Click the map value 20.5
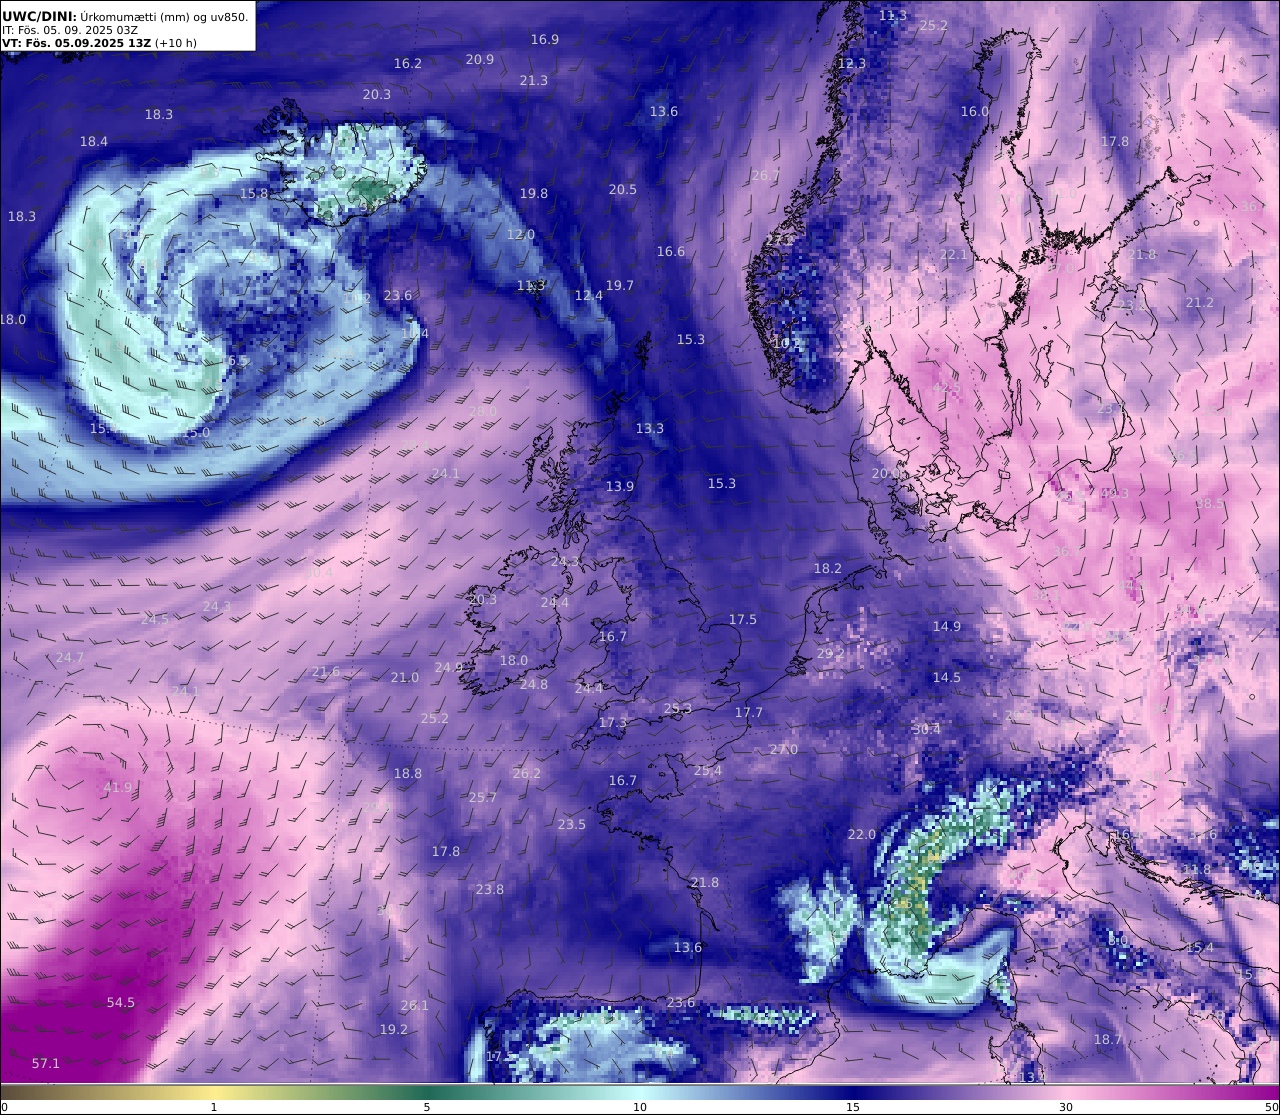 click(623, 190)
